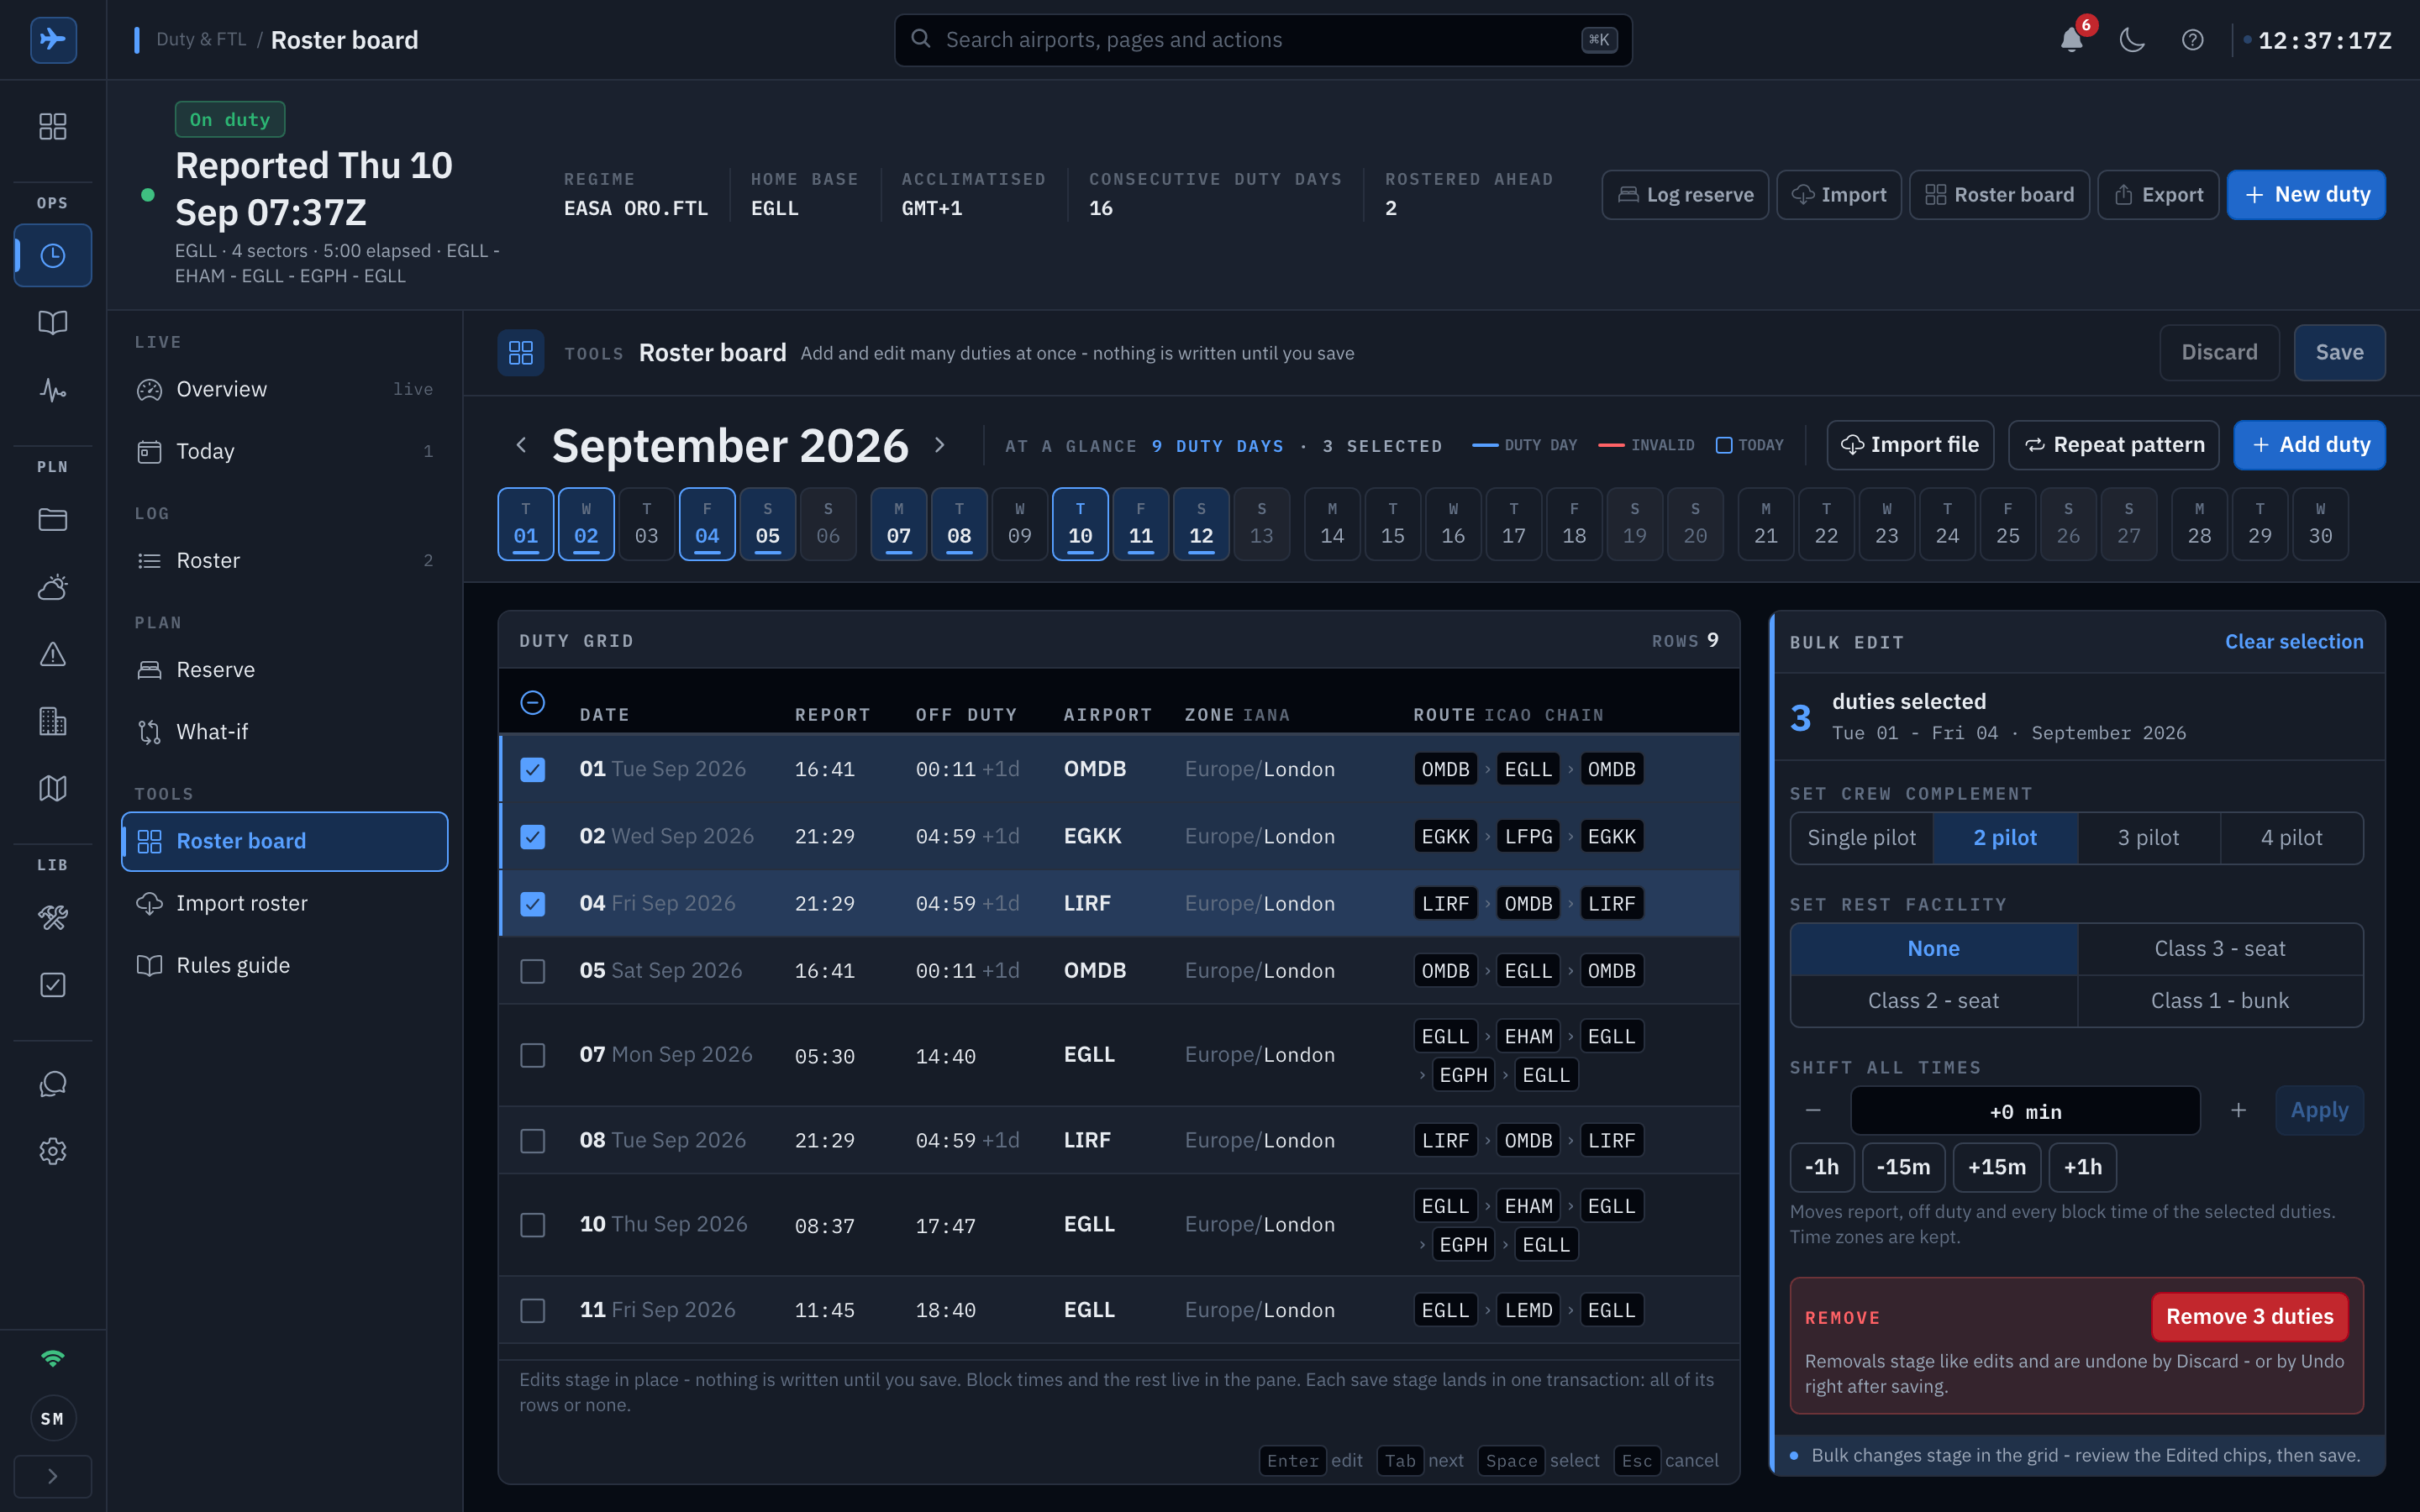The image size is (2420, 1512).
Task: Open Overview in the Live sidebar section
Action: (x=285, y=389)
